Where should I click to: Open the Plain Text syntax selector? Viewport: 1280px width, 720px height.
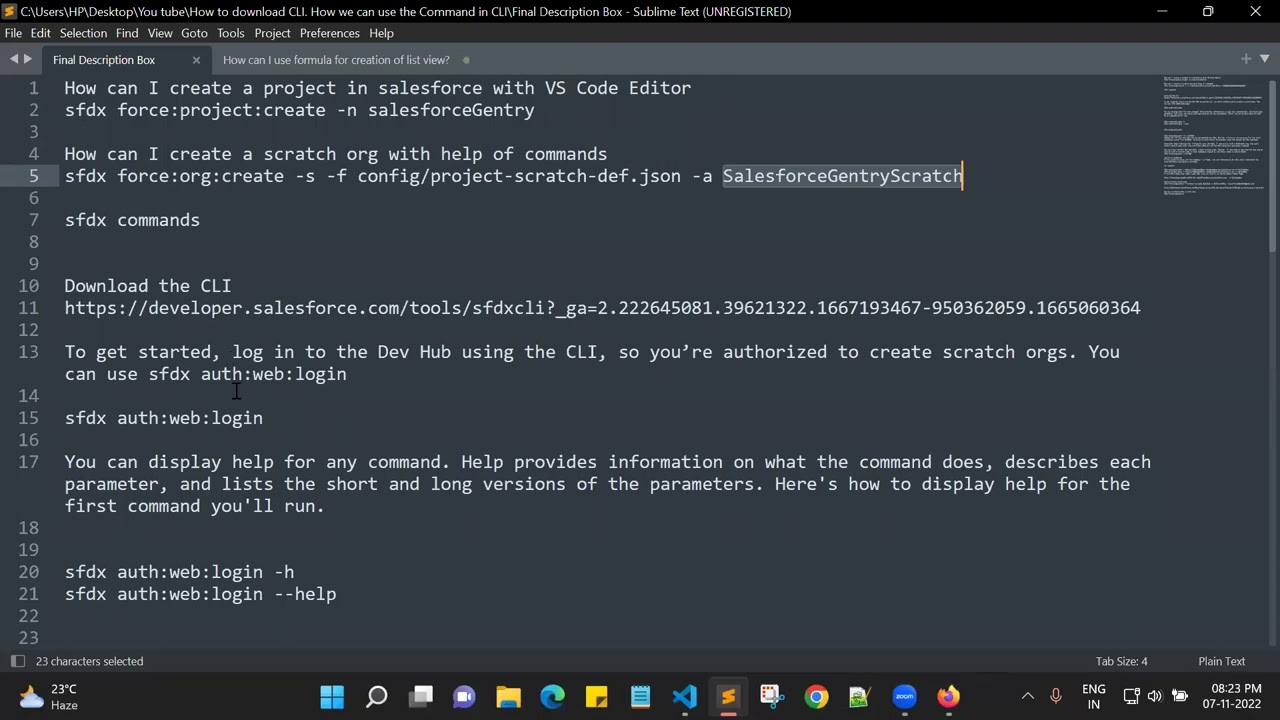1222,661
